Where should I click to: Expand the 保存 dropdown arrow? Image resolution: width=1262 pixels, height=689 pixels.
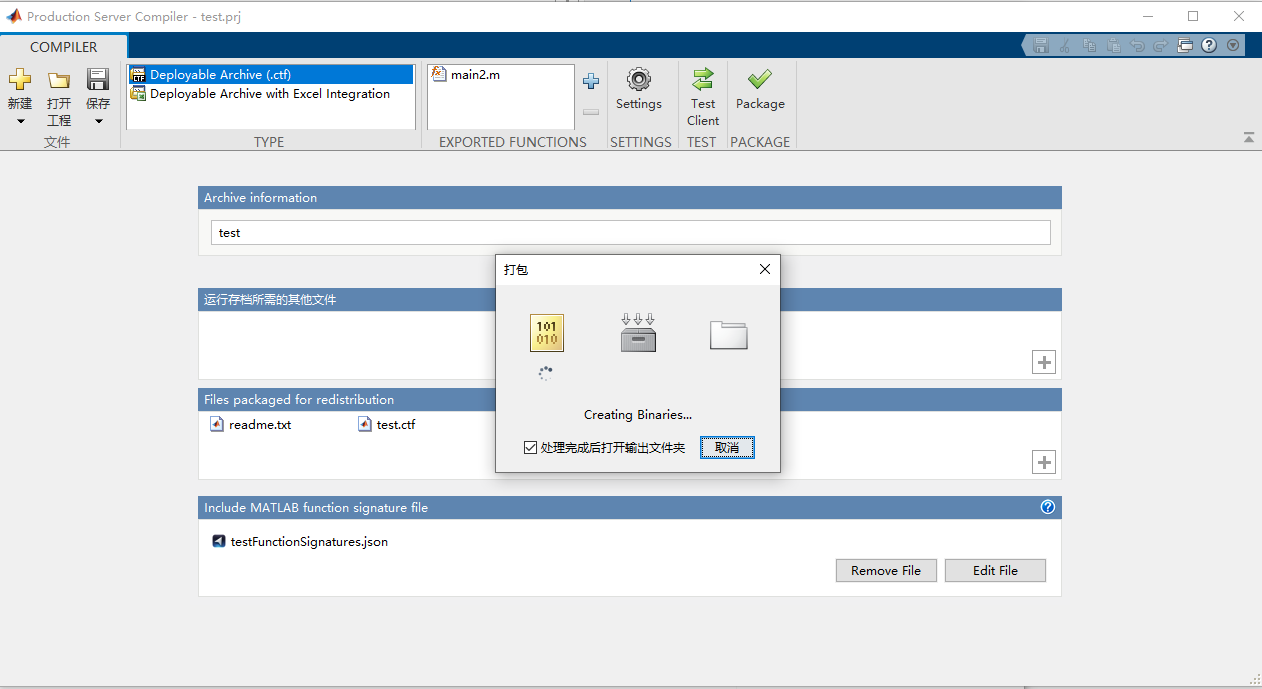click(98, 121)
